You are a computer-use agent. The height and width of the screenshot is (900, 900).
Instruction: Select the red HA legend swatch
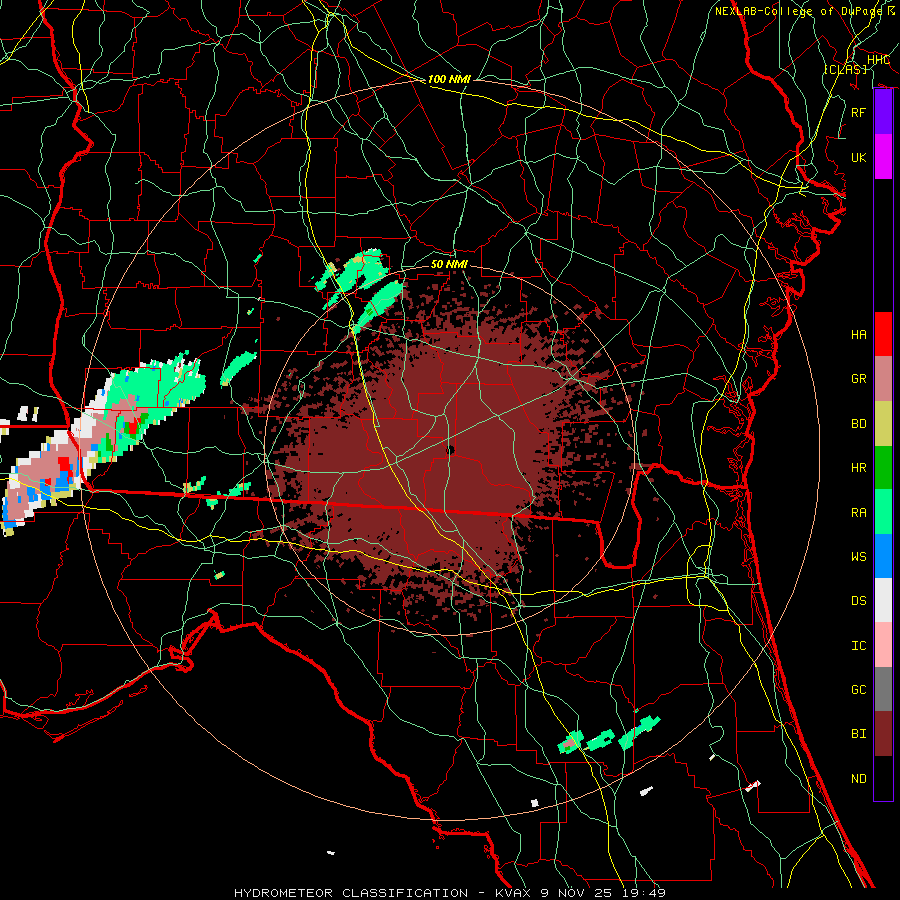pyautogui.click(x=883, y=334)
